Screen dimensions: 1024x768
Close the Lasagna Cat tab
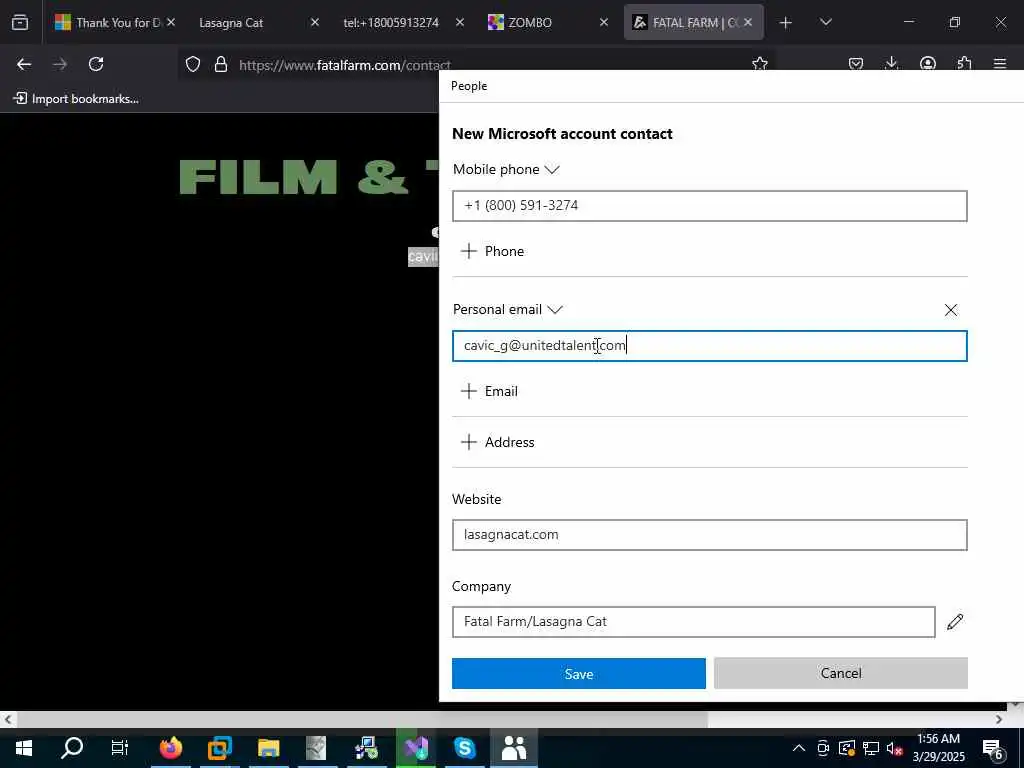315,22
